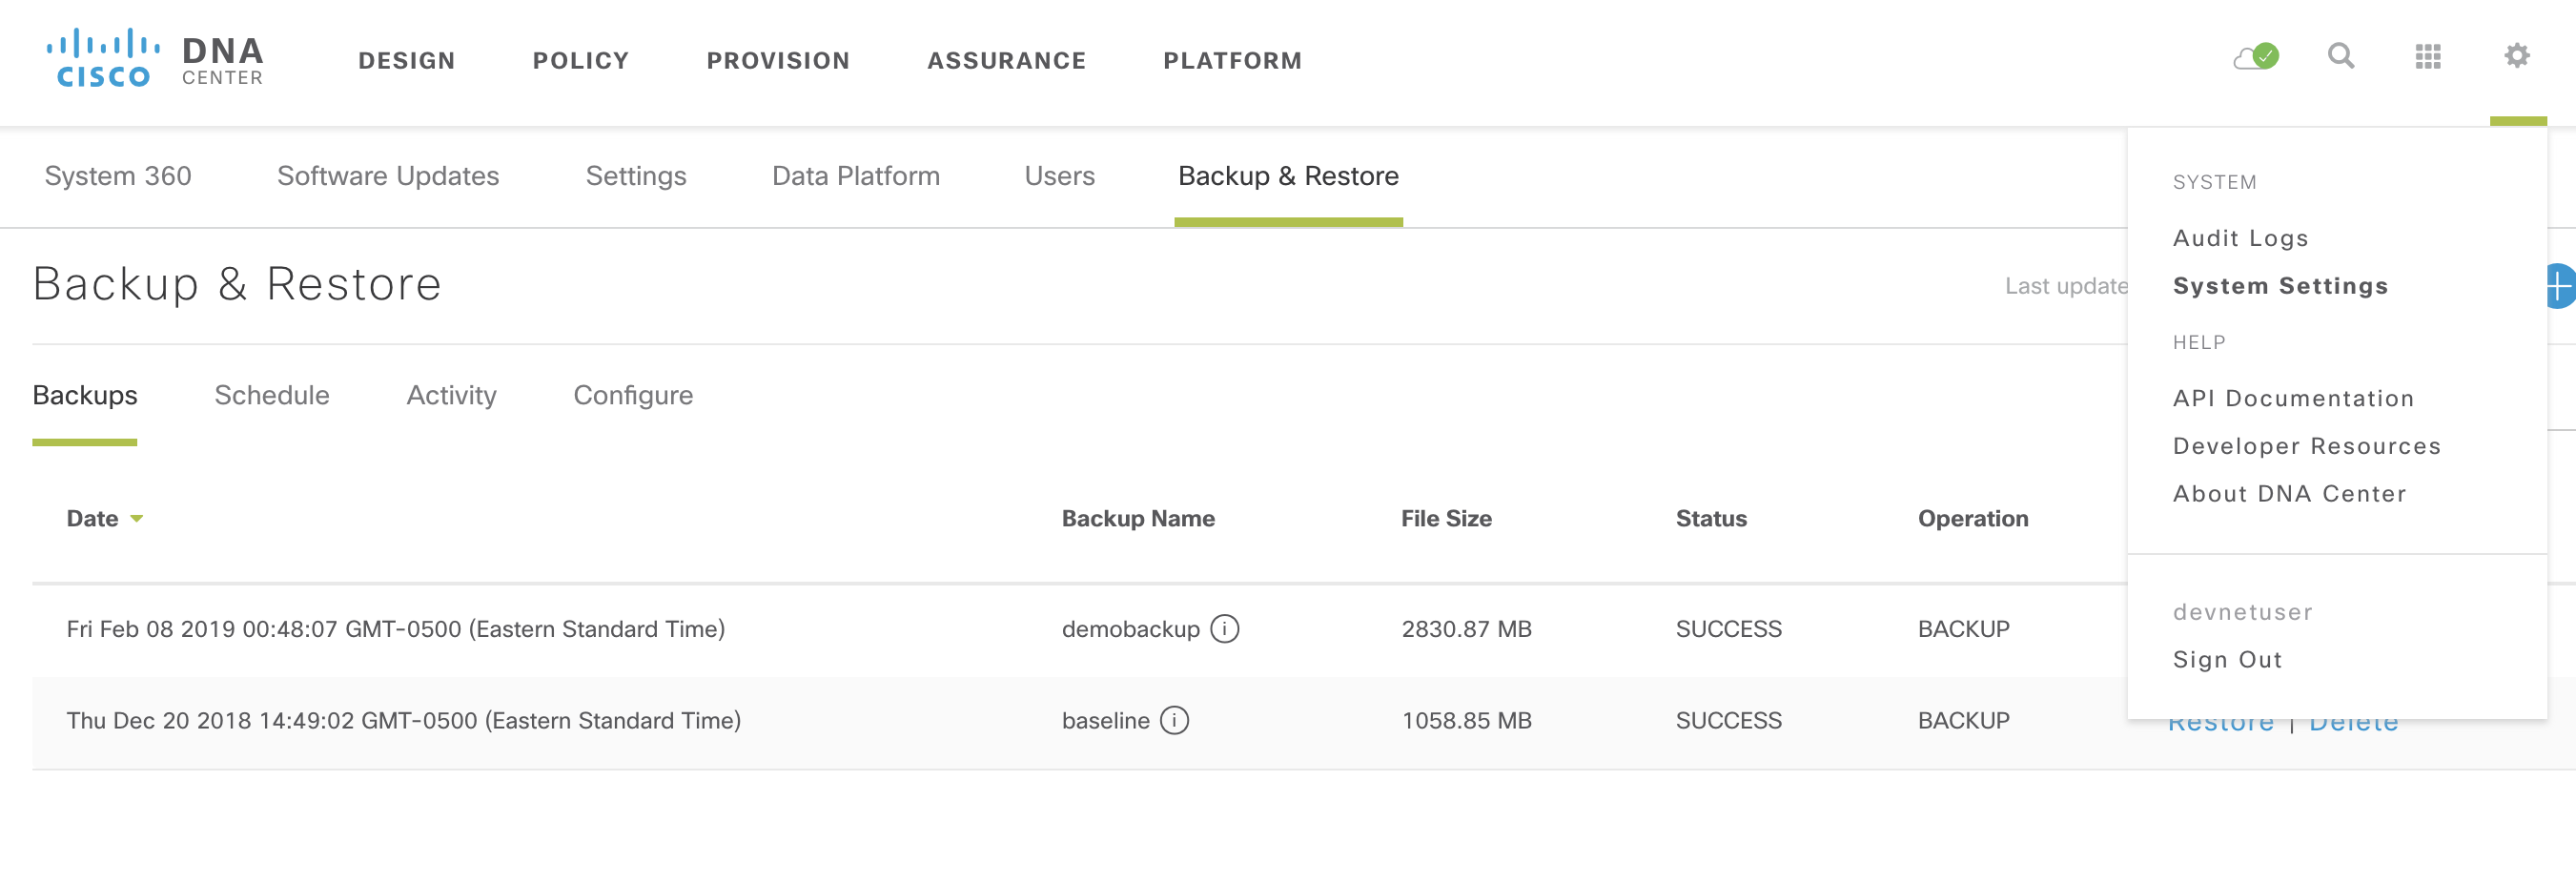Click the Restore link for baseline backup
Viewport: 2576px width, 883px height.
click(x=2221, y=720)
